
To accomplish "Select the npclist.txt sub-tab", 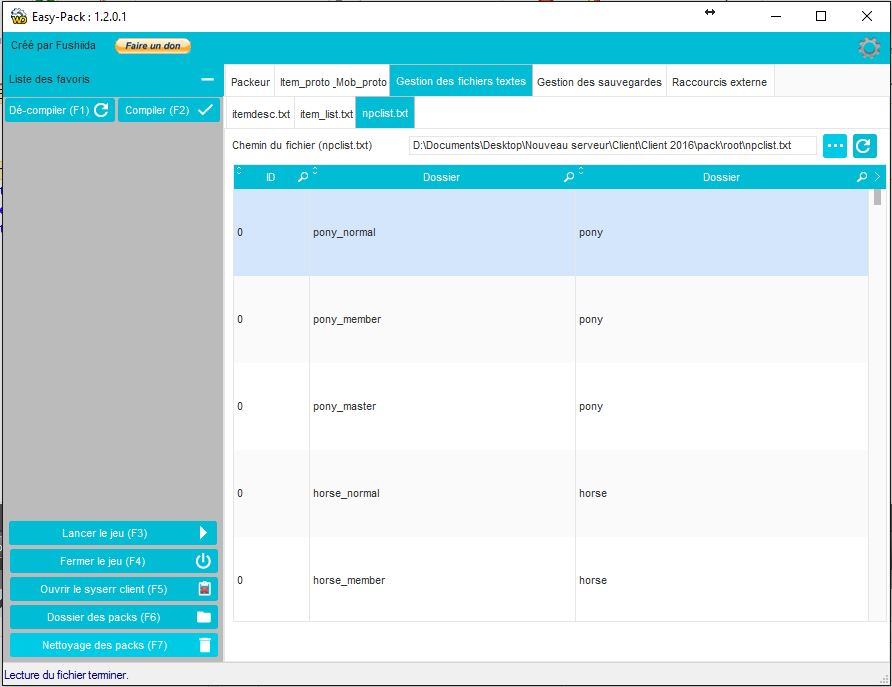I will point(385,113).
